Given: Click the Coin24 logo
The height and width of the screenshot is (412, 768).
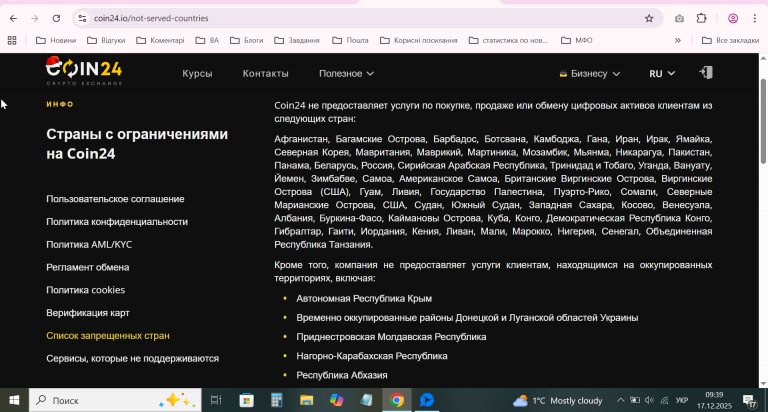Looking at the screenshot, I should point(84,71).
